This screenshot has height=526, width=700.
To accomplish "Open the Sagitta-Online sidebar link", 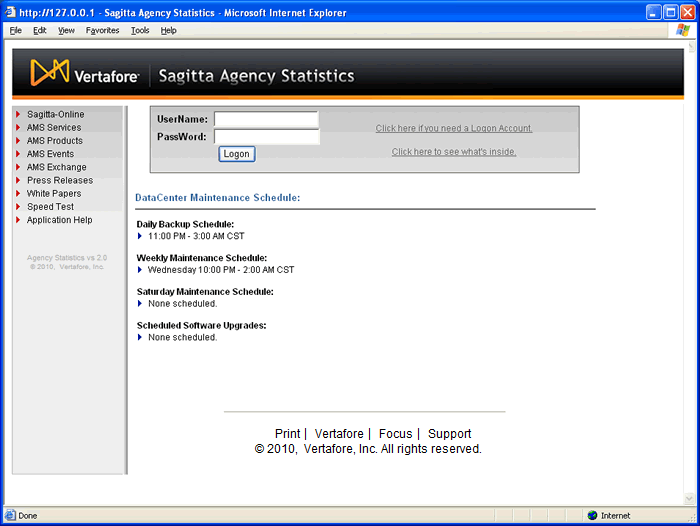I will pos(55,114).
